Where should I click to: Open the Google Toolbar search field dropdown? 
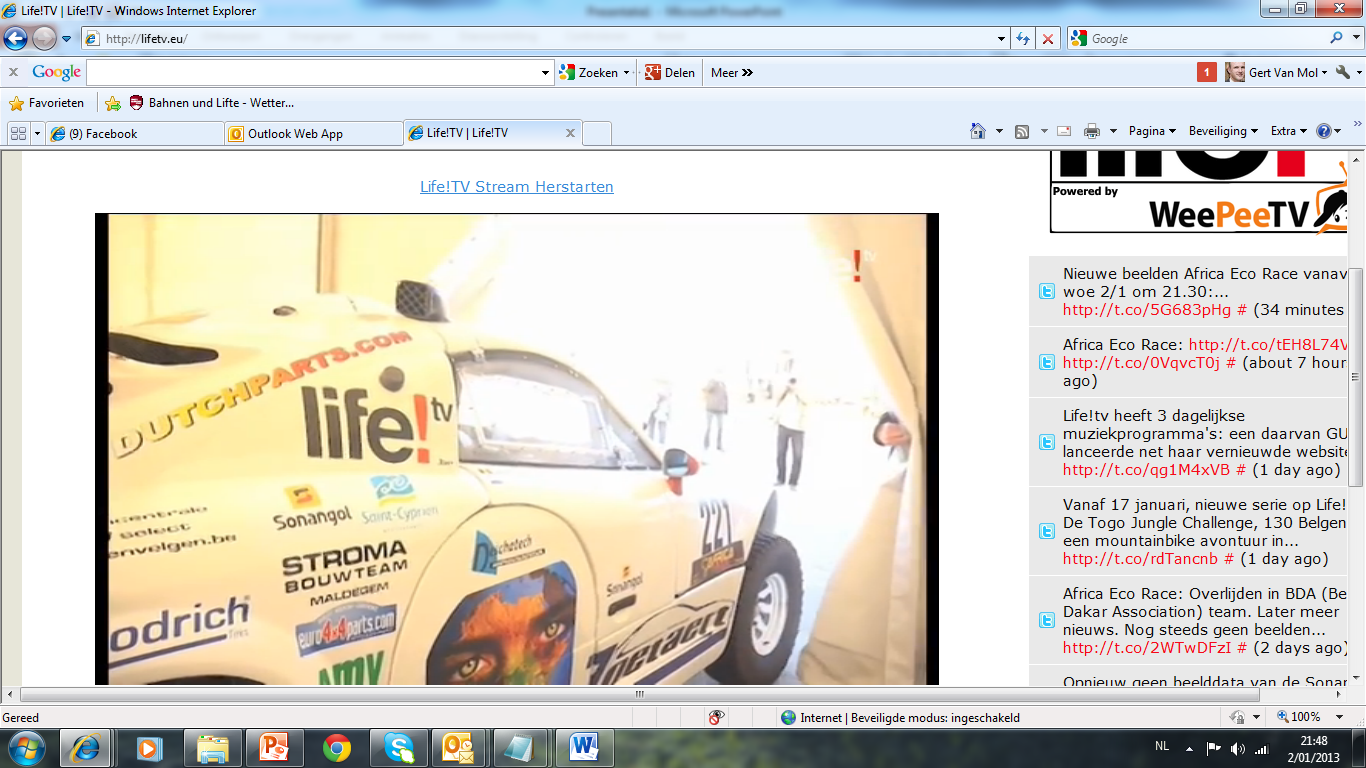[x=546, y=72]
